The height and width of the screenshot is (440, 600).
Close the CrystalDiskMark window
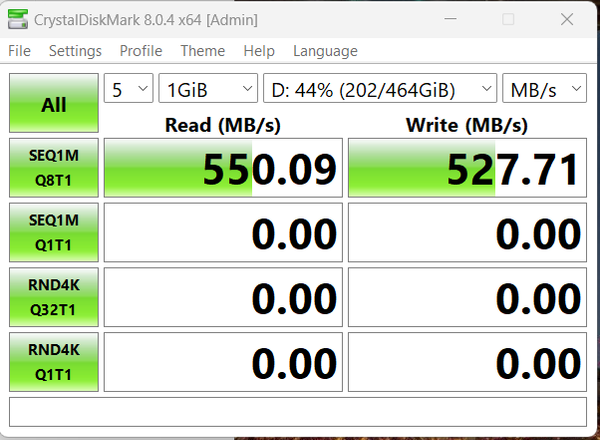coord(567,19)
